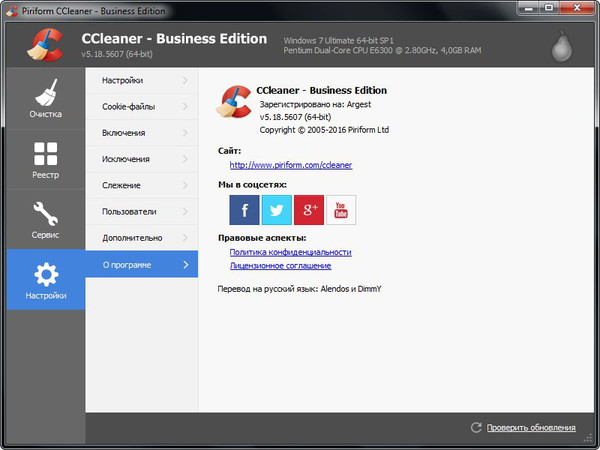The height and width of the screenshot is (450, 600).
Task: Click the Pentium Dual-Core CPU info text
Action: [x=382, y=50]
